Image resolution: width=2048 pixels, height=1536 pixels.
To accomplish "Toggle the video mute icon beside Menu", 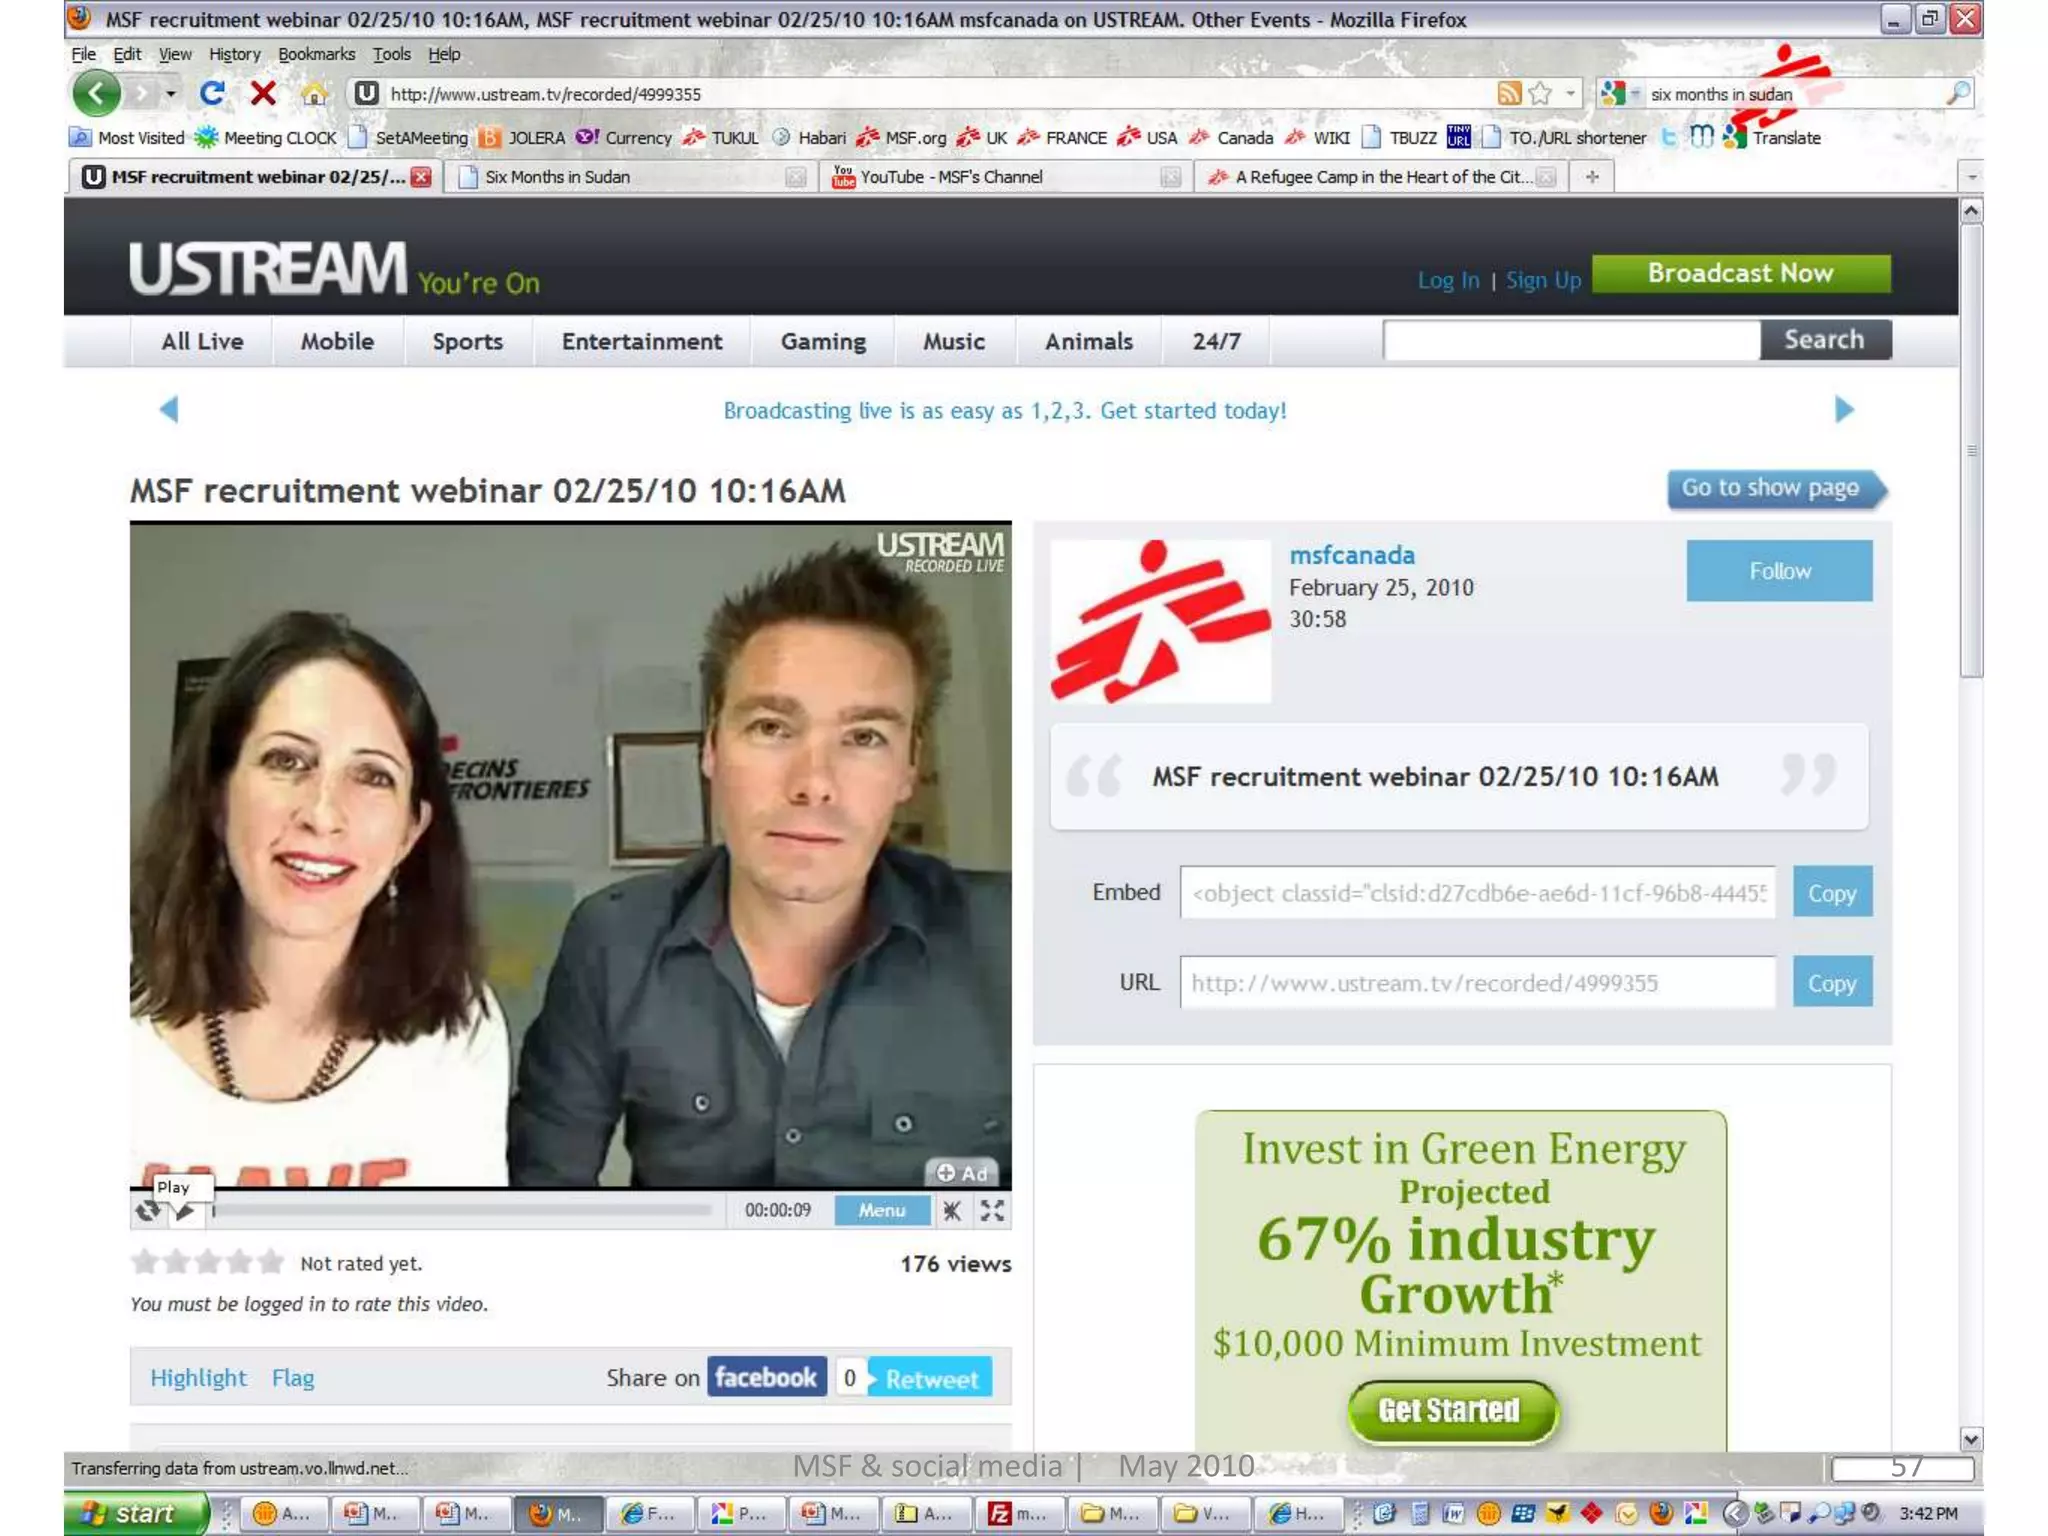I will pyautogui.click(x=952, y=1211).
